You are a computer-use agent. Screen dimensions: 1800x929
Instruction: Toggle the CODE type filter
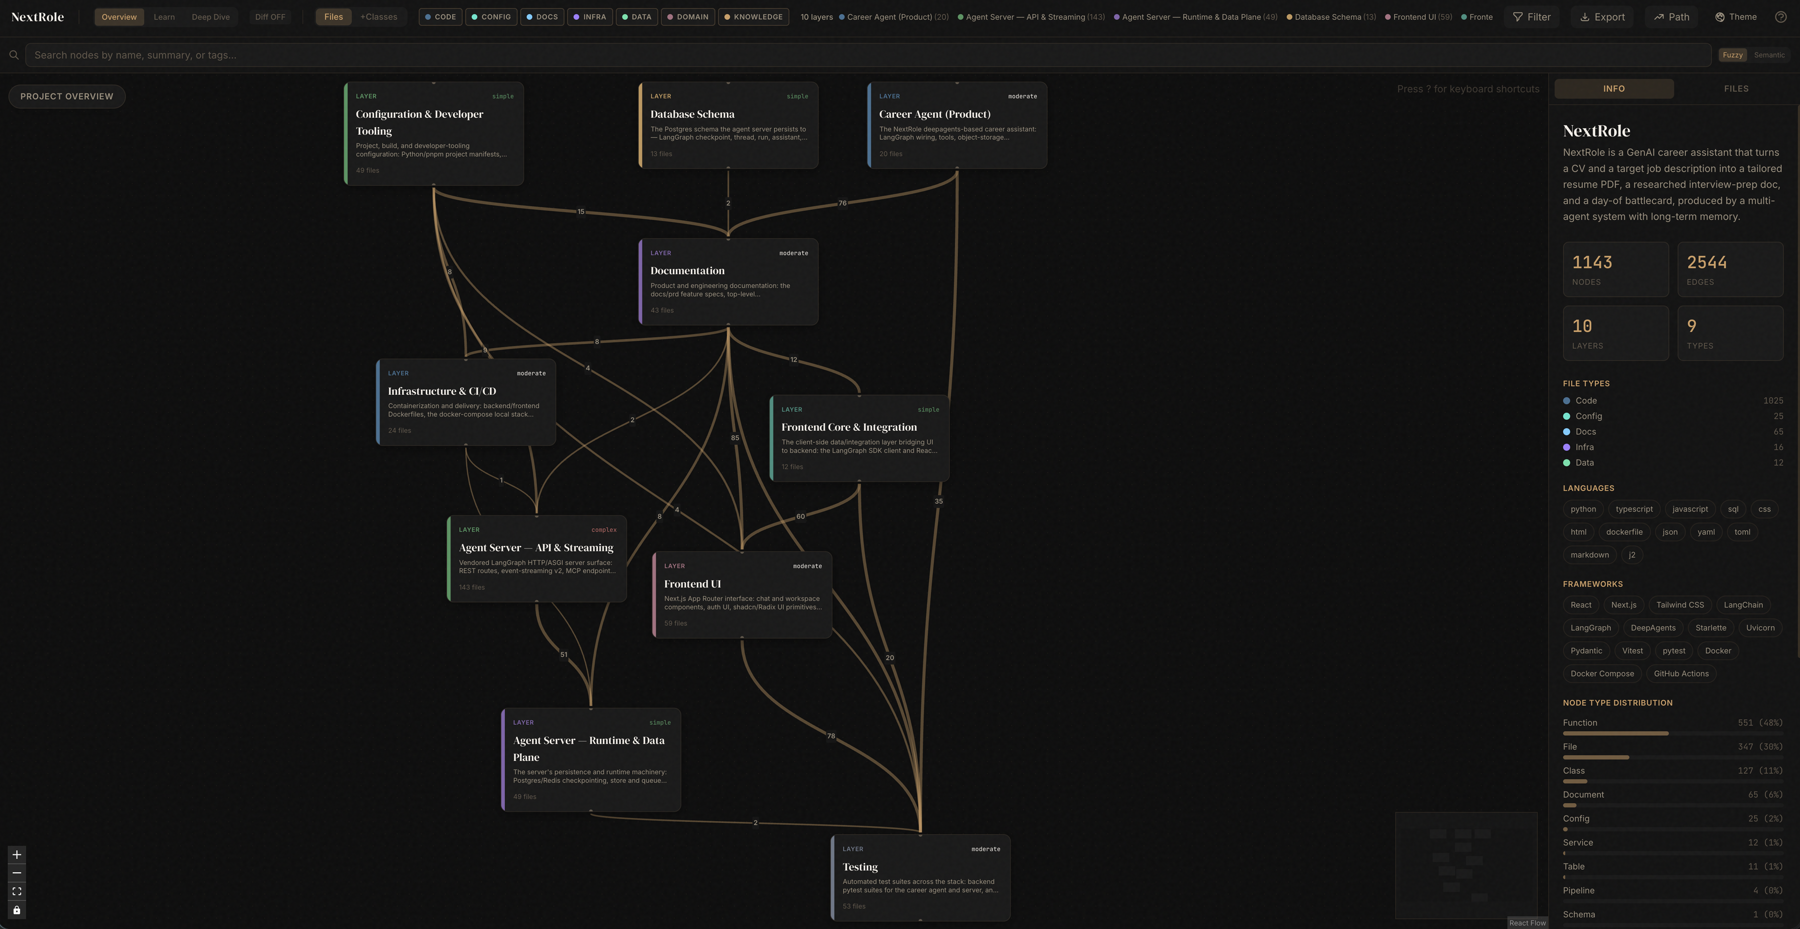tap(440, 17)
